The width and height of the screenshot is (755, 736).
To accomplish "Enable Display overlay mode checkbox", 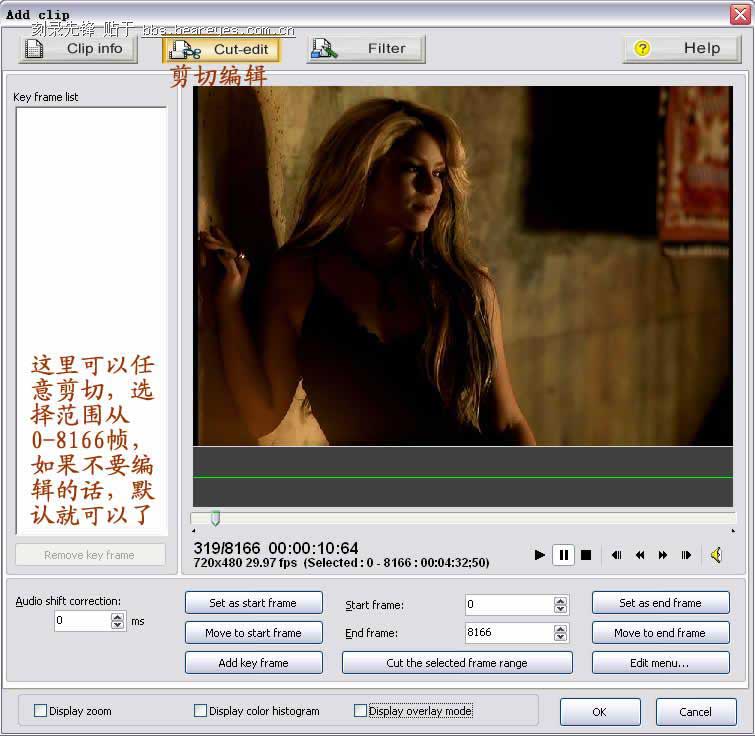I will (360, 710).
